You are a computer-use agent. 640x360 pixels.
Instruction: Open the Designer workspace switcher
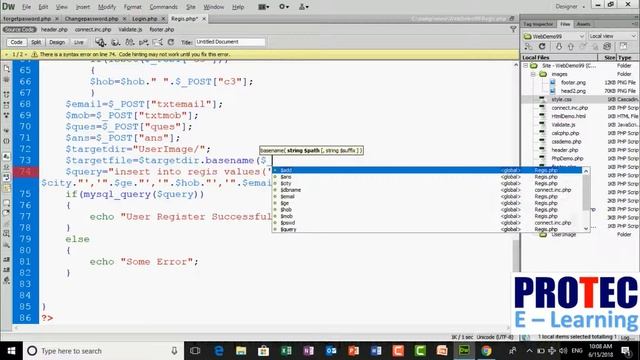570,7
